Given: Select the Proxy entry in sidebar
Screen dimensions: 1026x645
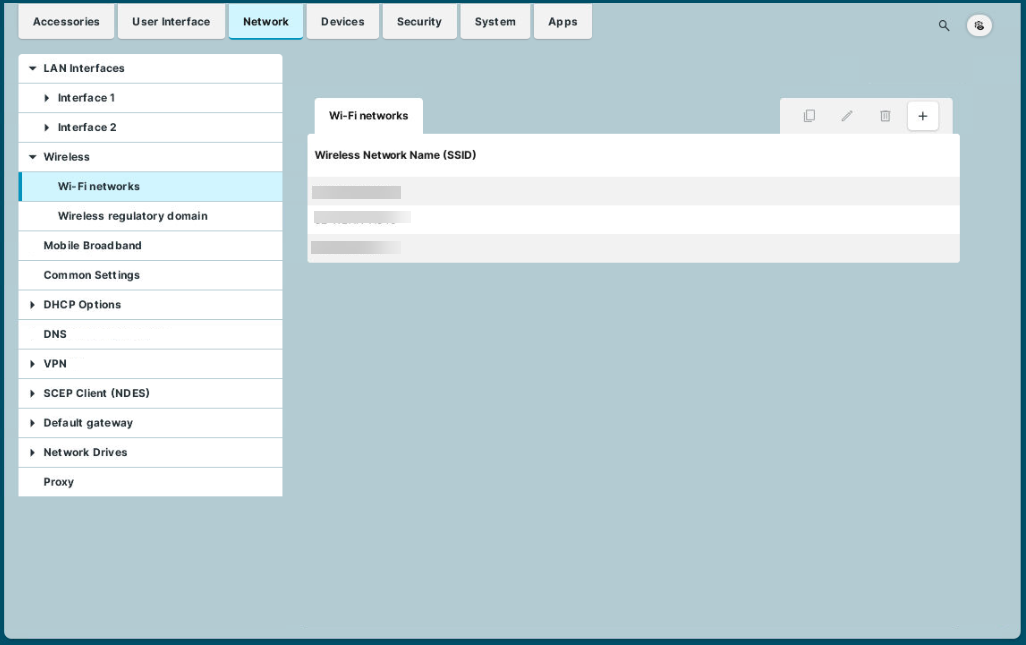Looking at the screenshot, I should 59,482.
